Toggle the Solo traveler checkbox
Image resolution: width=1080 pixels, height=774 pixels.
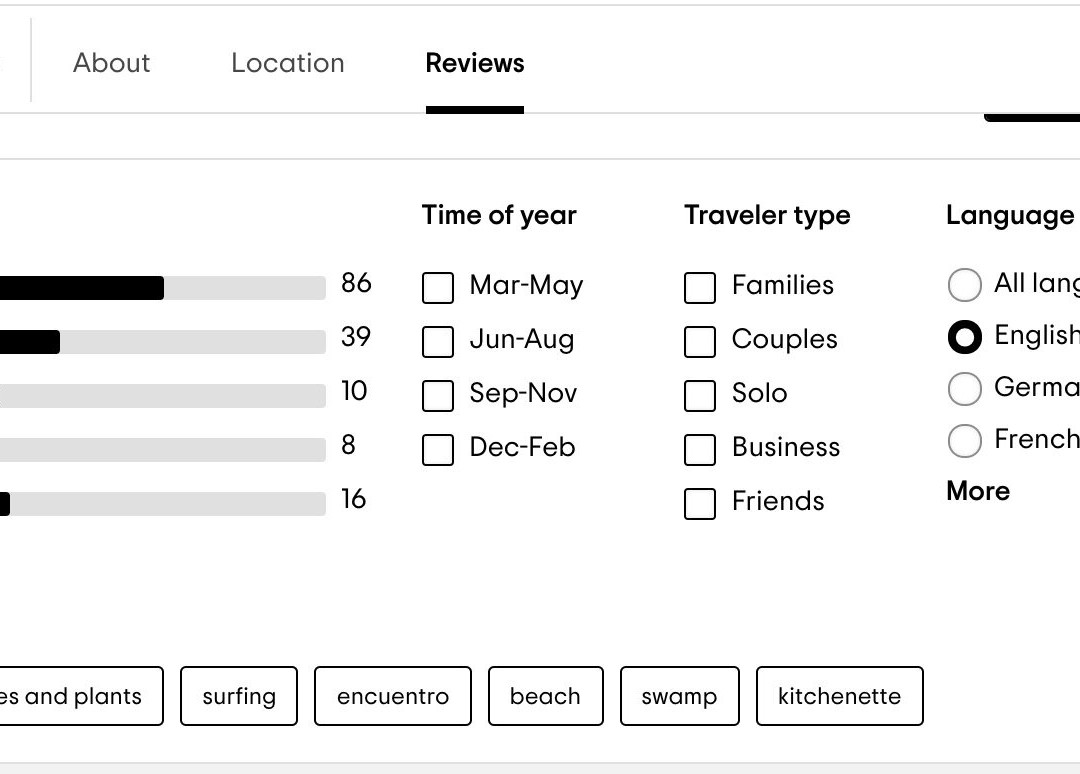click(700, 396)
